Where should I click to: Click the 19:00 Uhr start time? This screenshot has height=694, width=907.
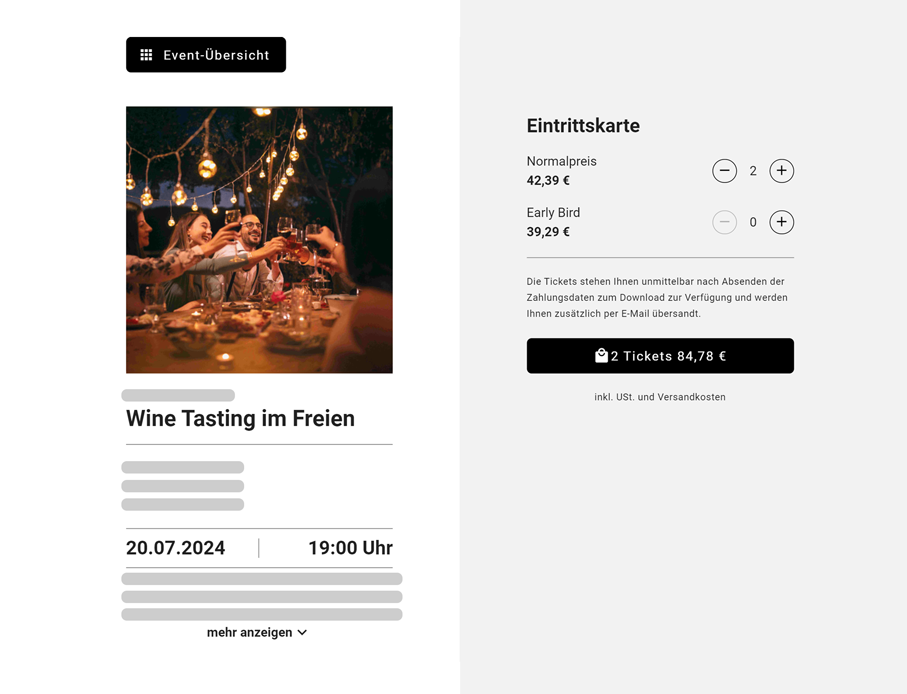click(350, 548)
